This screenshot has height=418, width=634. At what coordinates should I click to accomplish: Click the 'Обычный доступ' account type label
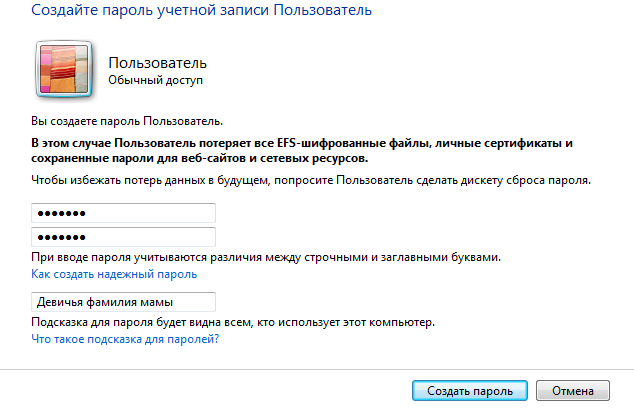[155, 80]
